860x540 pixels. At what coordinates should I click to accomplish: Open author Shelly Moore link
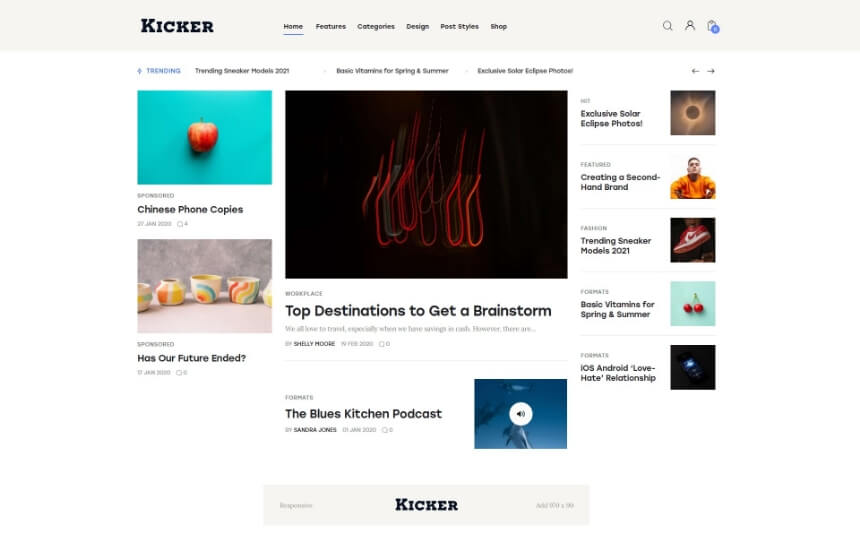tap(314, 344)
